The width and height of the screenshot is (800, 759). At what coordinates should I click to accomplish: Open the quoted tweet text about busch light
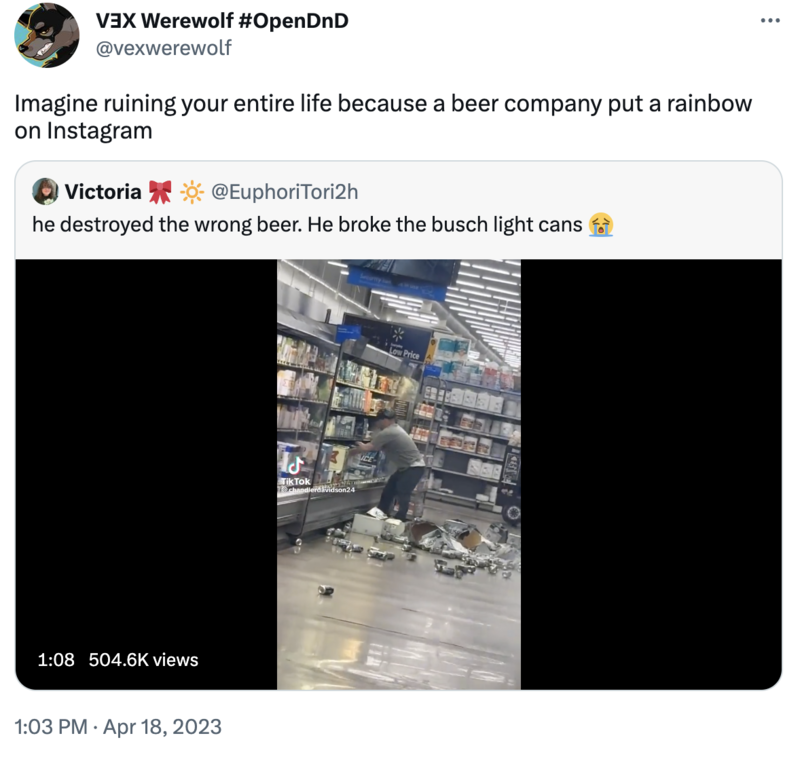[x=307, y=225]
